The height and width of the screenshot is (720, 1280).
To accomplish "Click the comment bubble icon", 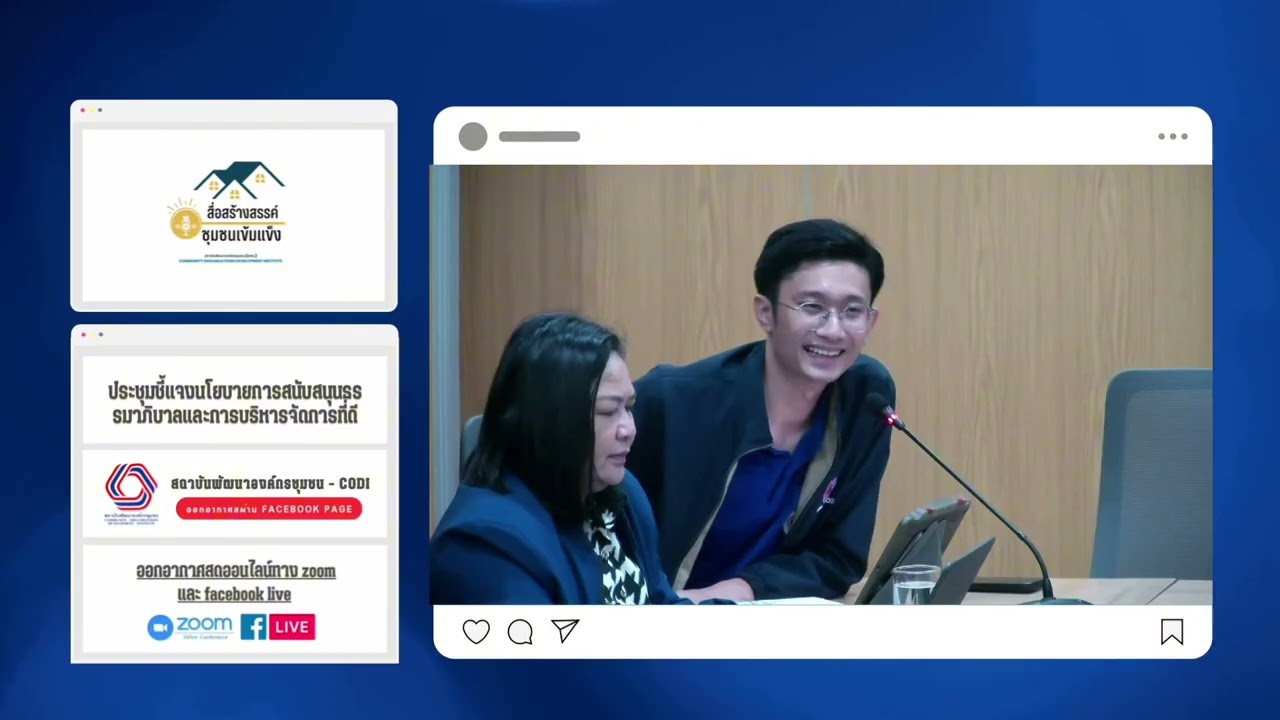I will tap(520, 632).
